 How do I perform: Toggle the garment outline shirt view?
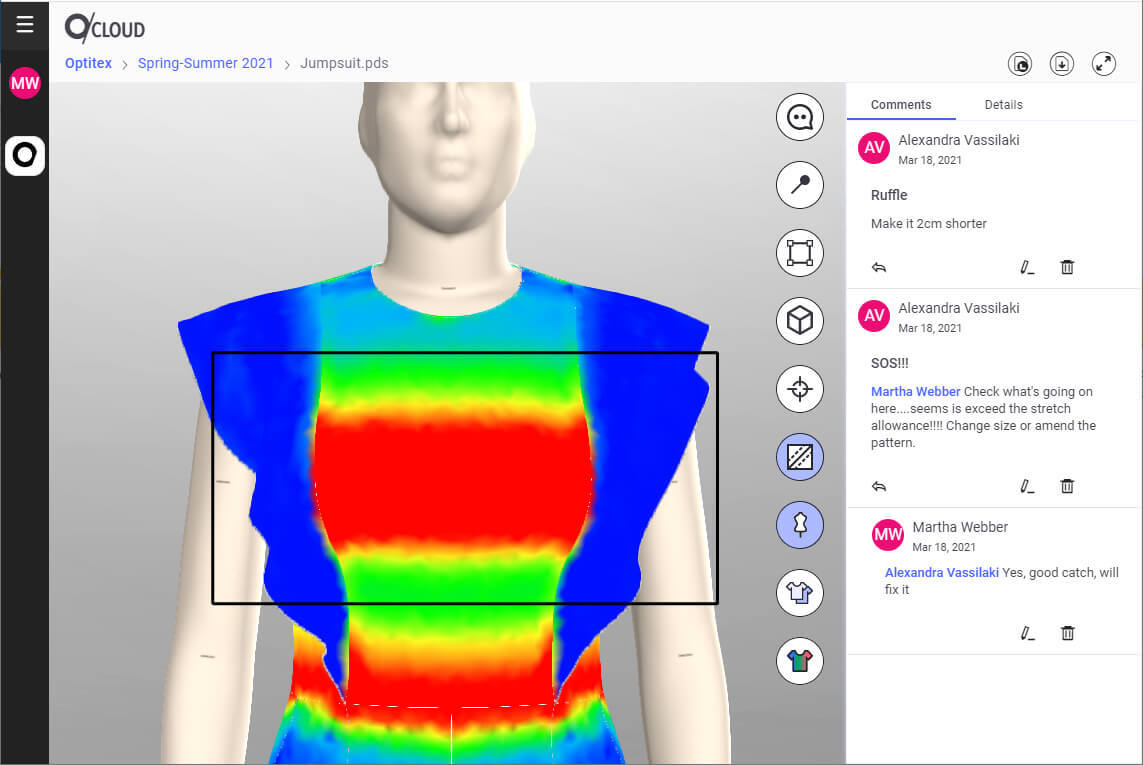click(799, 593)
